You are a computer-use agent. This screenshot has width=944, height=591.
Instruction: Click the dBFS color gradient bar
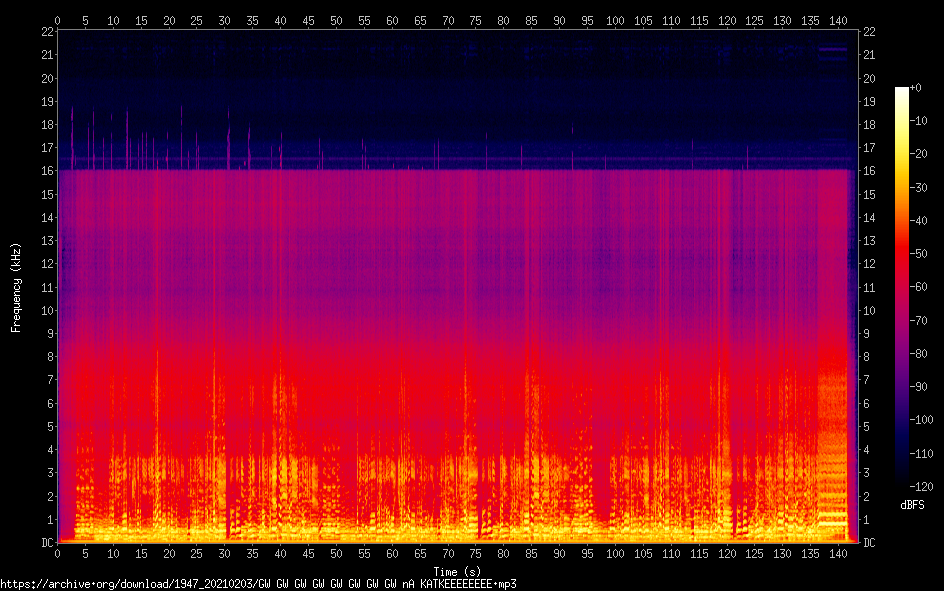pyautogui.click(x=901, y=286)
